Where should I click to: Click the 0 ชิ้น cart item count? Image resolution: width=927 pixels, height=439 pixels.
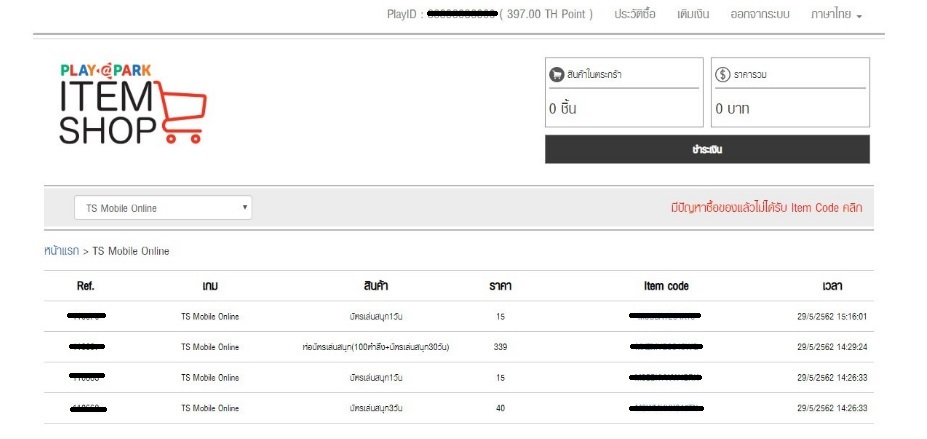click(563, 109)
